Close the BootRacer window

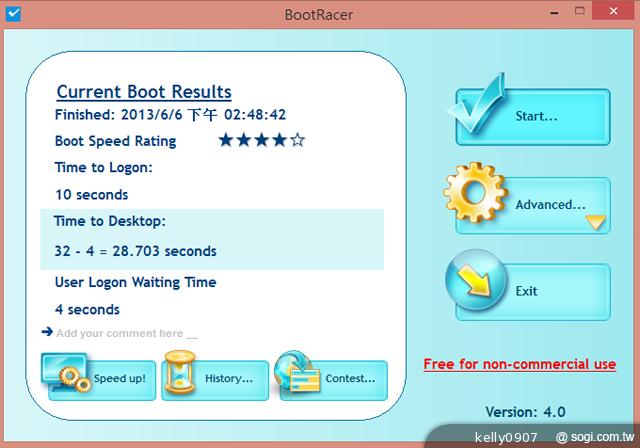click(x=615, y=13)
